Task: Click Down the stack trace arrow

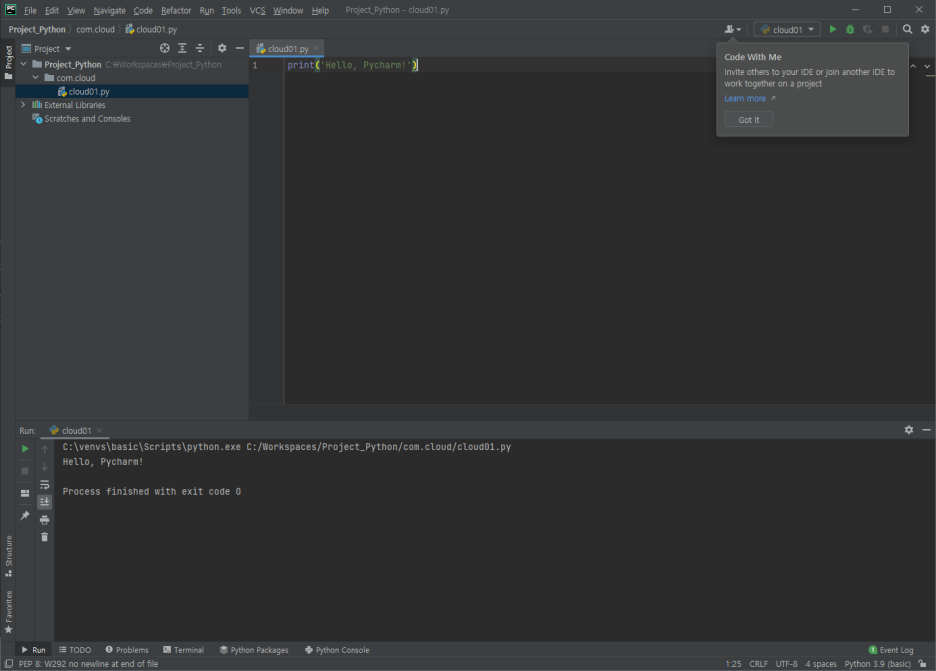Action: point(44,467)
